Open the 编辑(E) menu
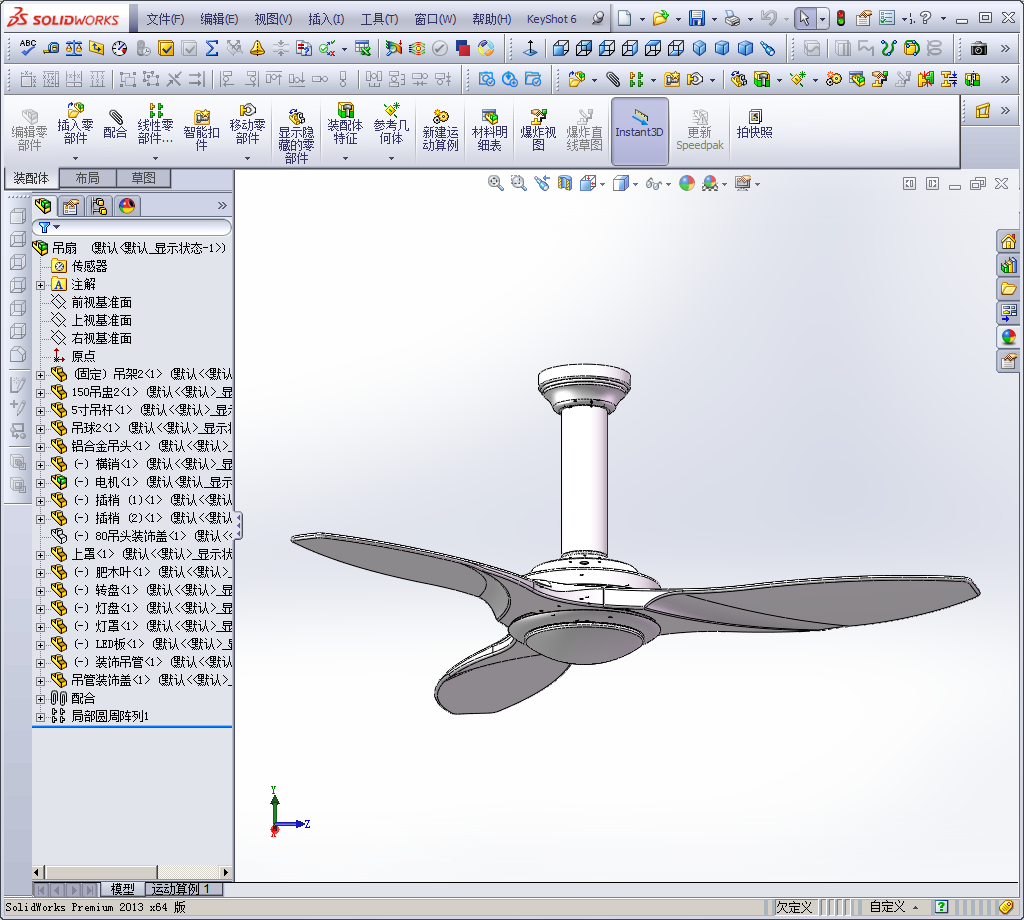The image size is (1024, 920). (219, 19)
